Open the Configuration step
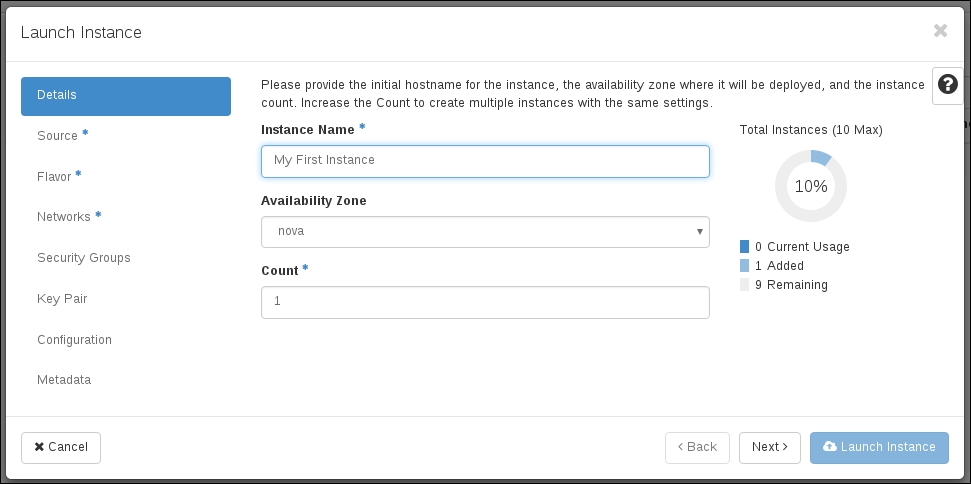 [74, 340]
